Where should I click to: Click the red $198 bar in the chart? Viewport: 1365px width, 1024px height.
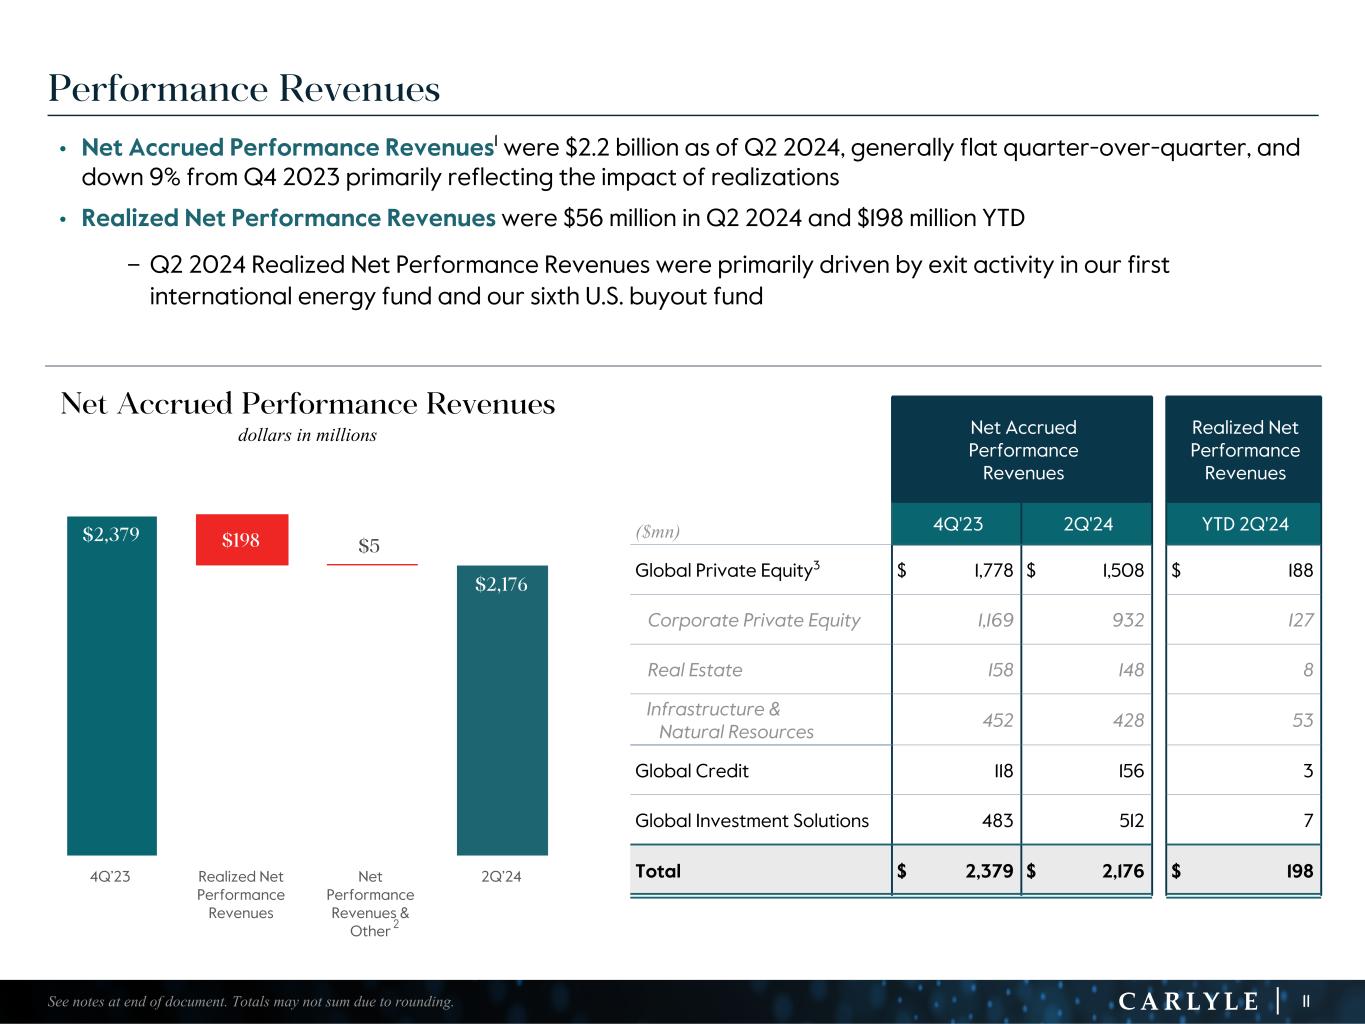tap(241, 540)
